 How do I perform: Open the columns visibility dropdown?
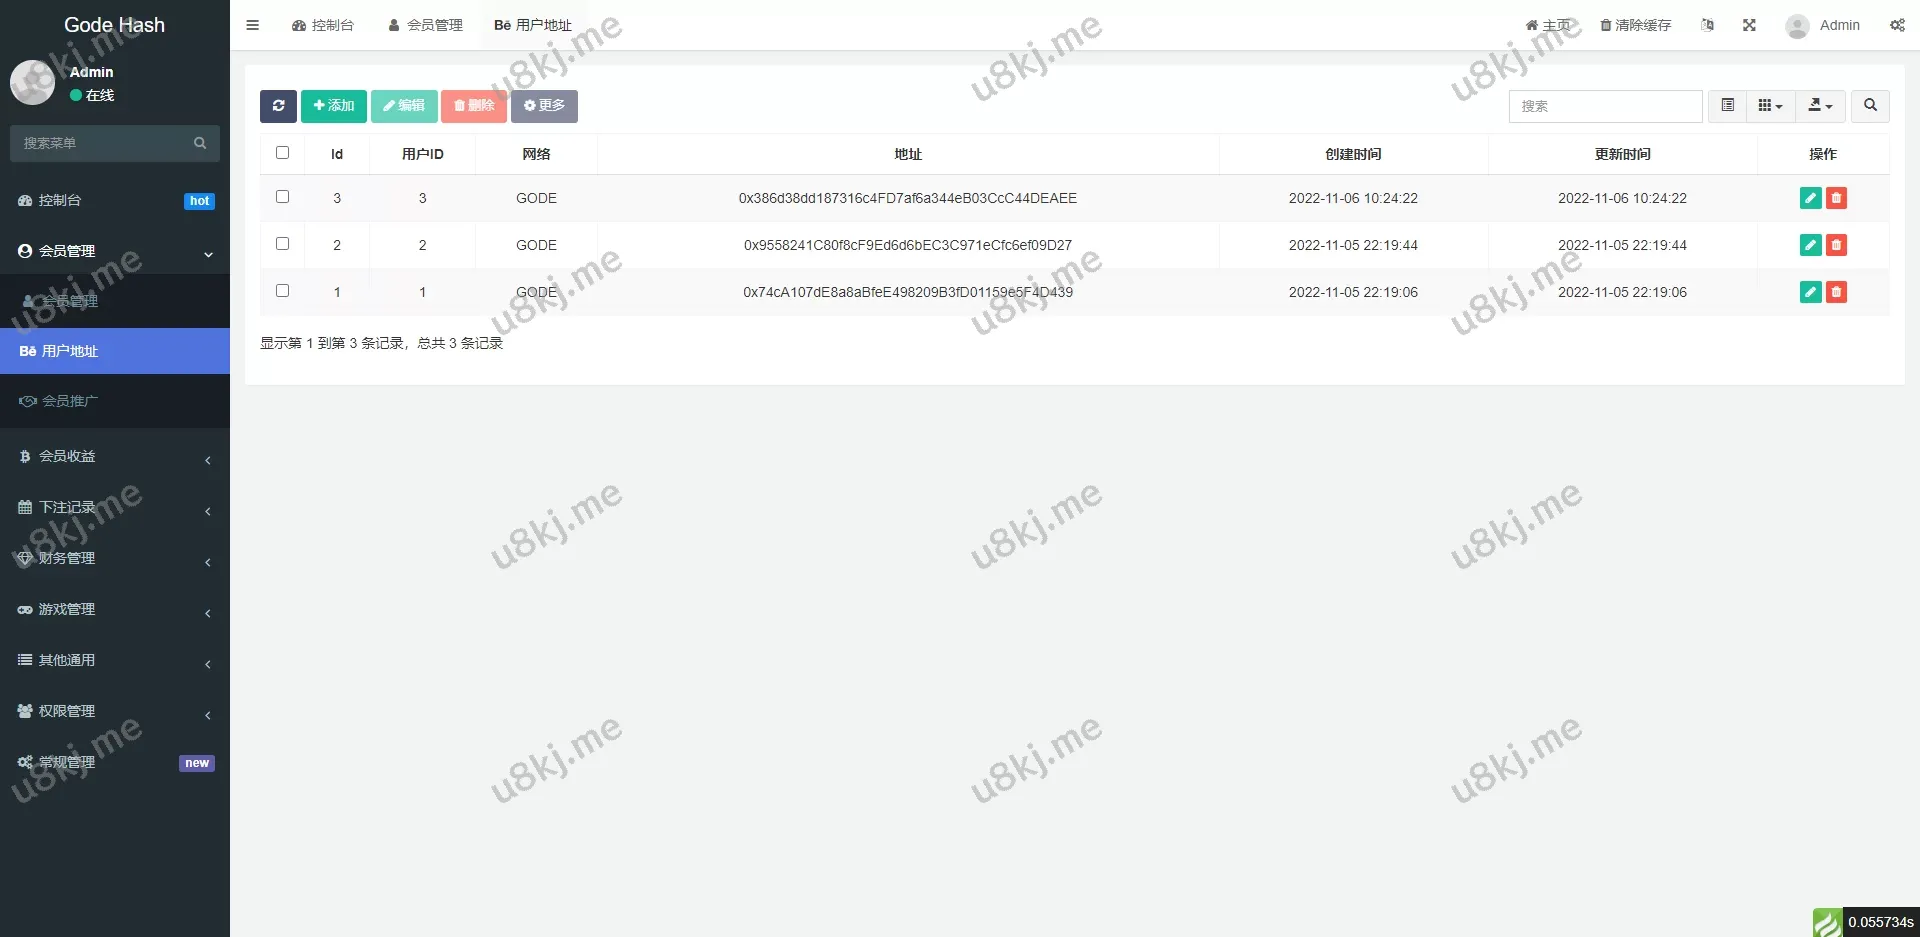coord(1770,106)
